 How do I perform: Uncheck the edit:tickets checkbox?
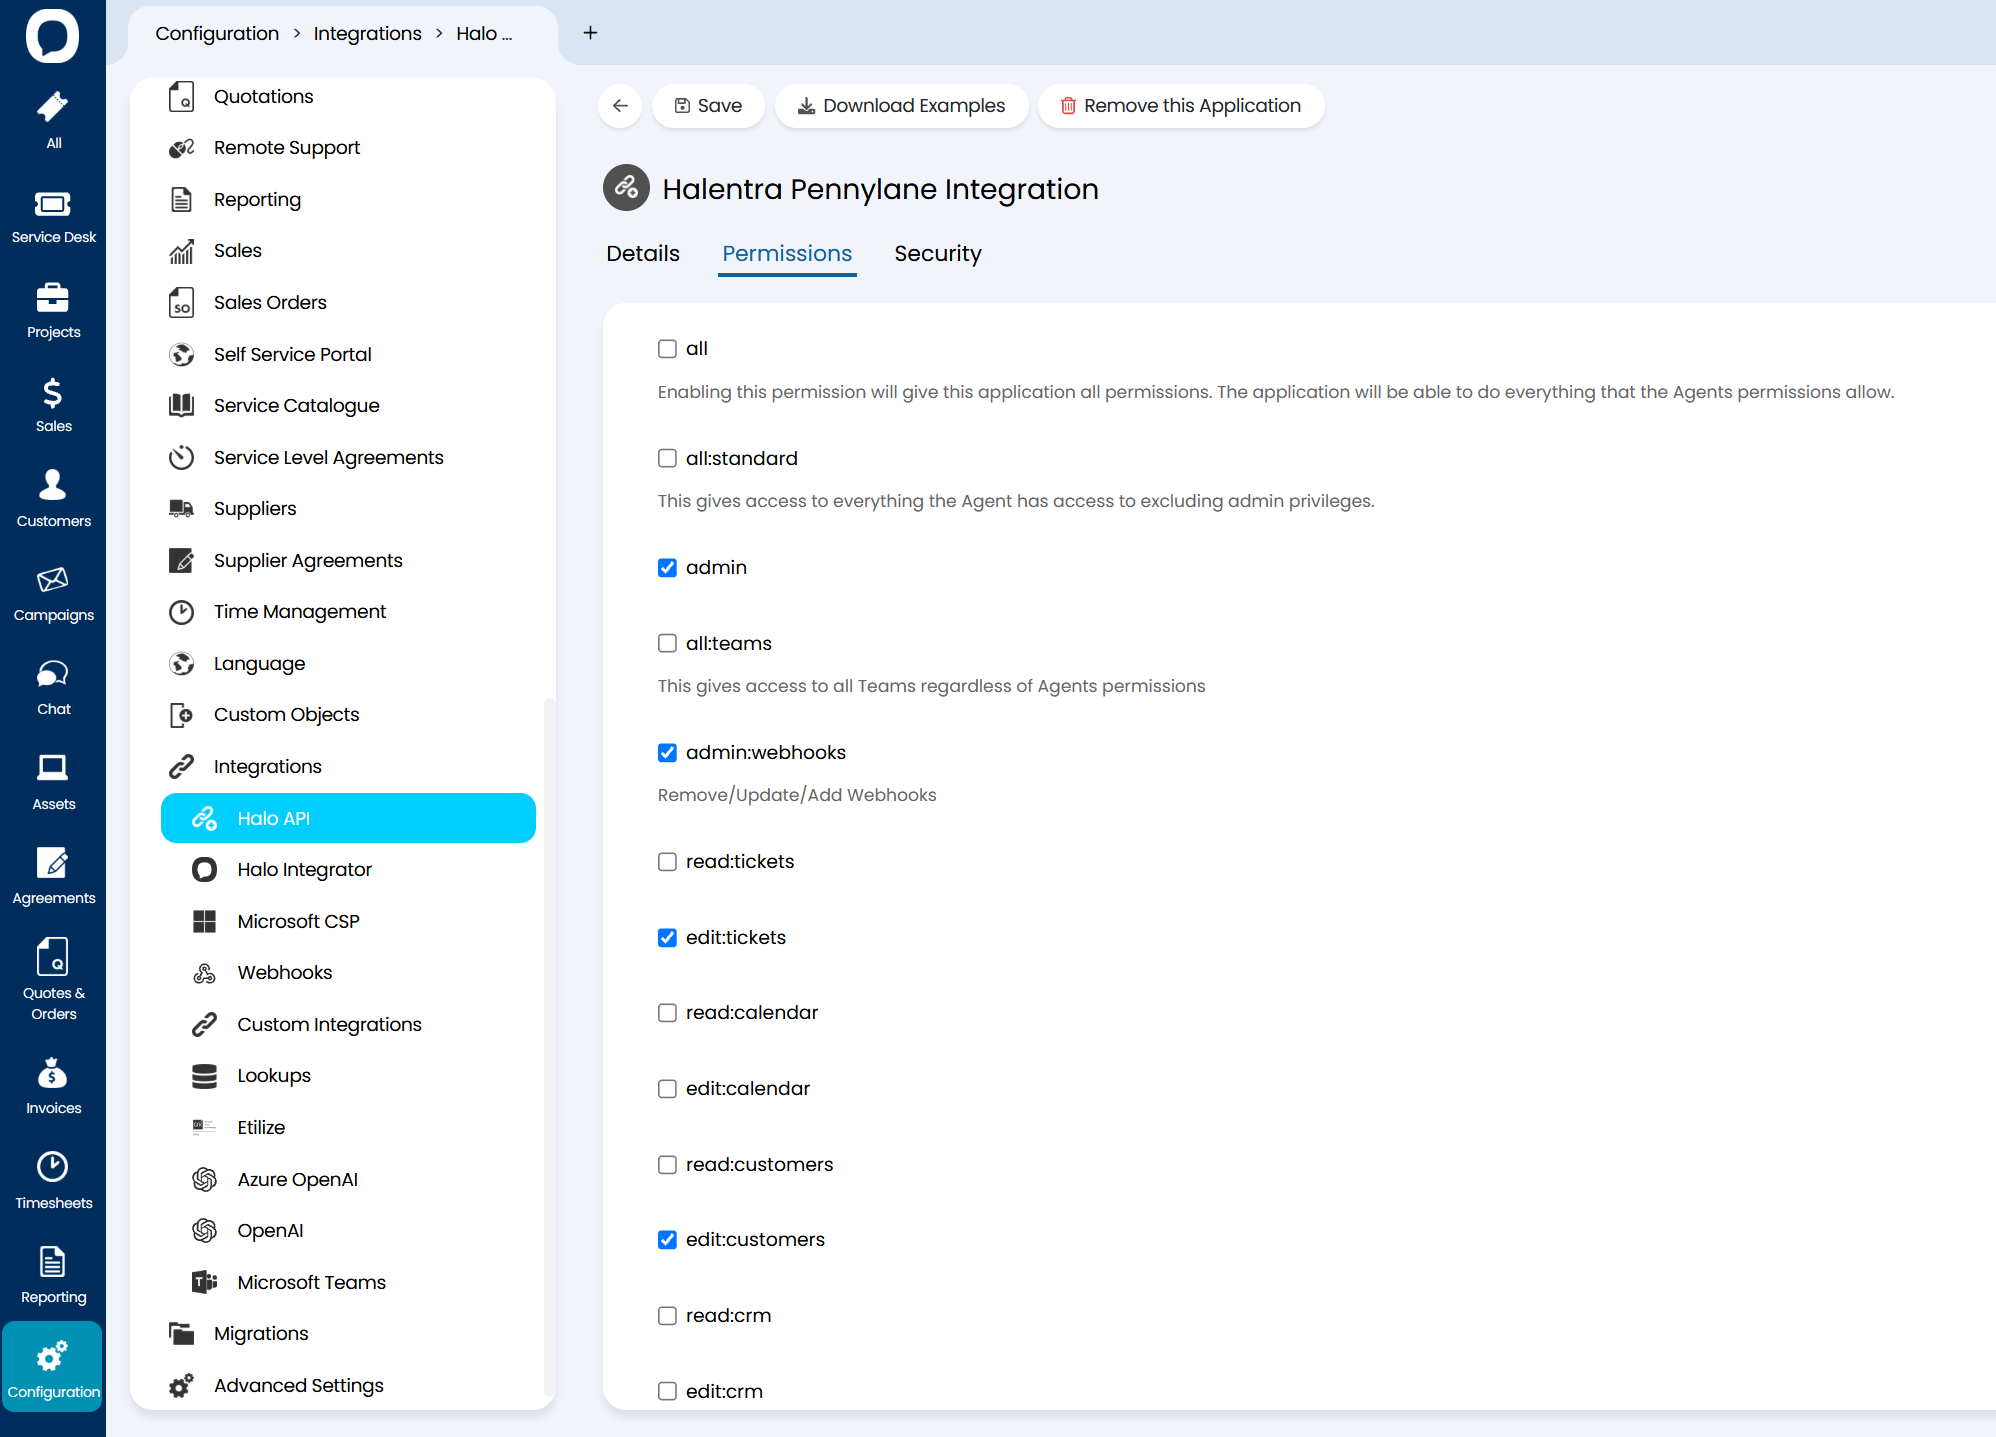tap(667, 938)
